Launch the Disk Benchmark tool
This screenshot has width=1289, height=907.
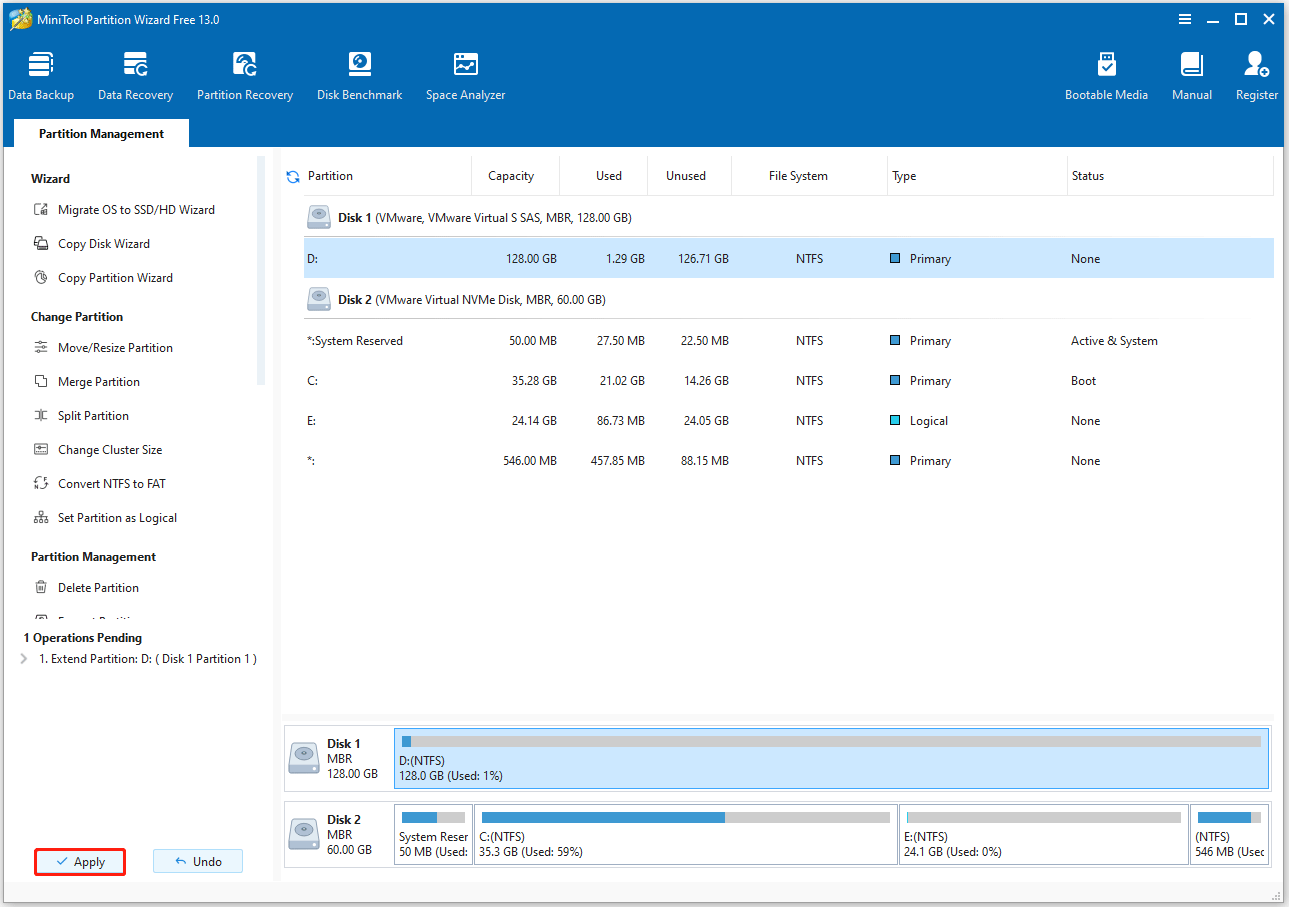(x=359, y=74)
